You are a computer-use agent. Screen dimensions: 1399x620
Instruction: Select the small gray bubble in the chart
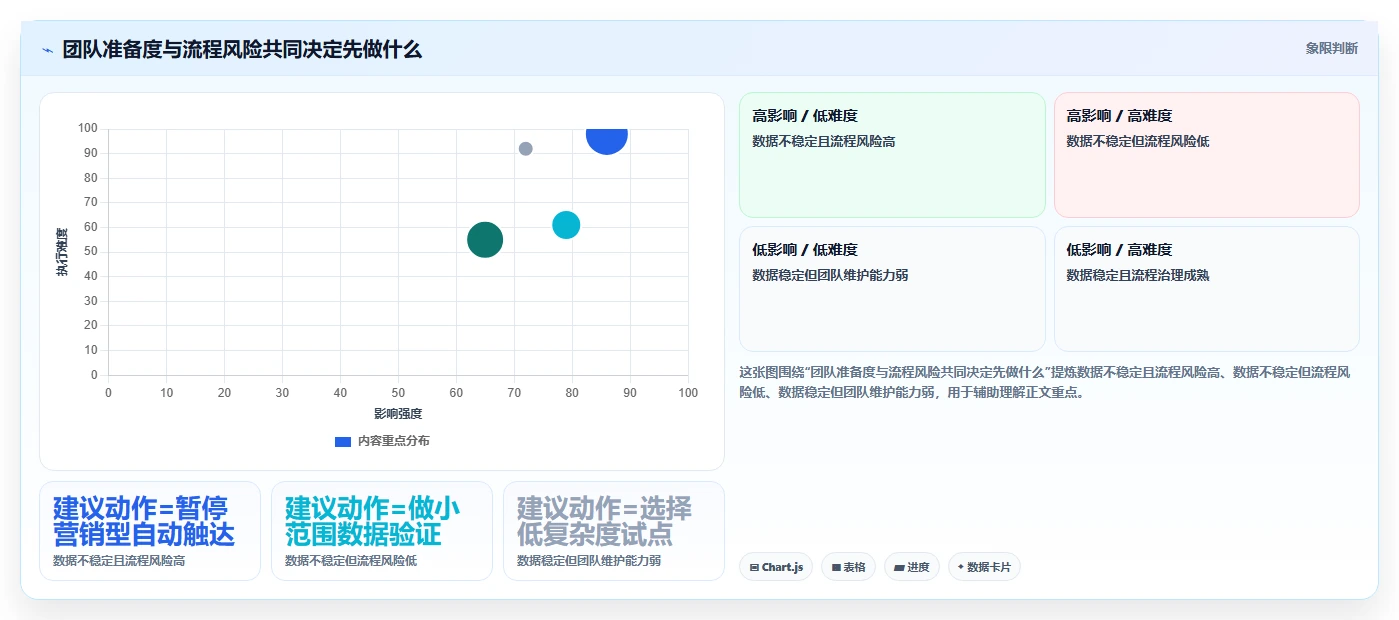(526, 148)
